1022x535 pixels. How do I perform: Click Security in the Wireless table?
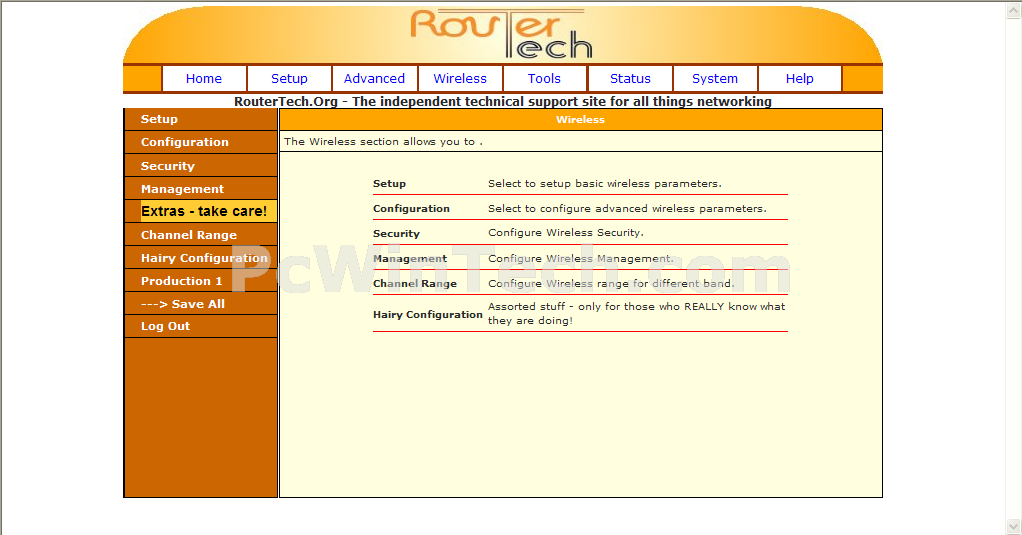[x=396, y=233]
